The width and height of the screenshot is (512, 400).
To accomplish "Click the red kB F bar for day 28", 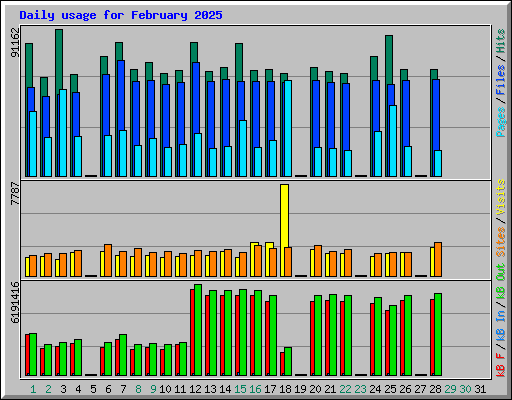I will coord(432,337).
